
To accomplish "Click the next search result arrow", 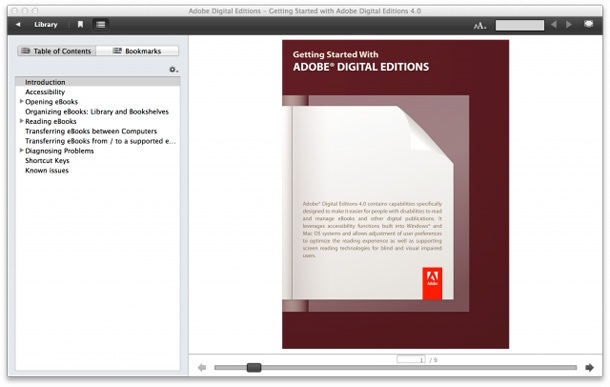I will pyautogui.click(x=569, y=25).
